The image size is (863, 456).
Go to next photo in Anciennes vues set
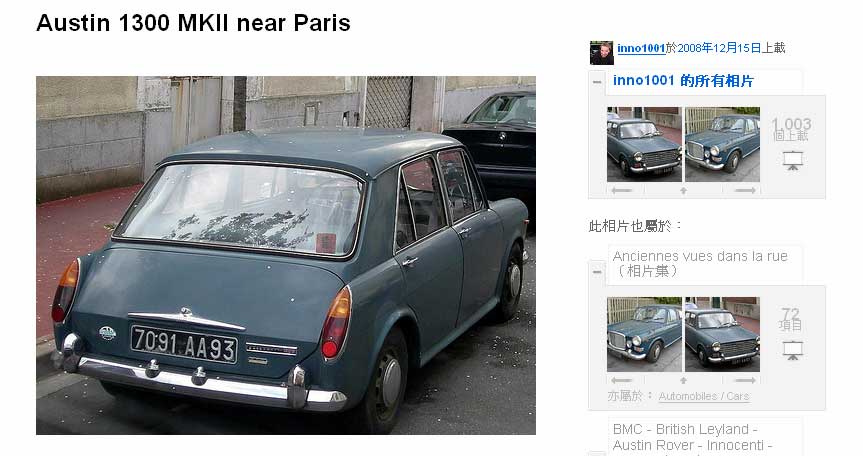click(745, 380)
